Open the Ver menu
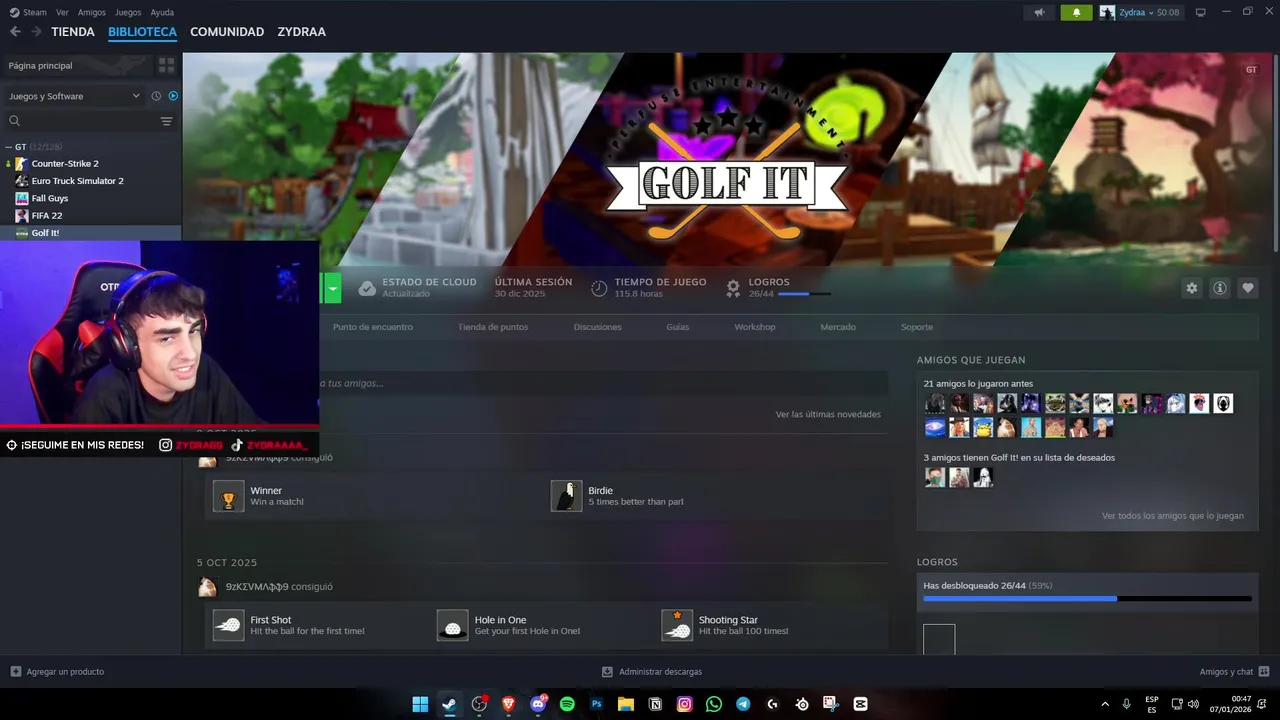 (x=63, y=12)
